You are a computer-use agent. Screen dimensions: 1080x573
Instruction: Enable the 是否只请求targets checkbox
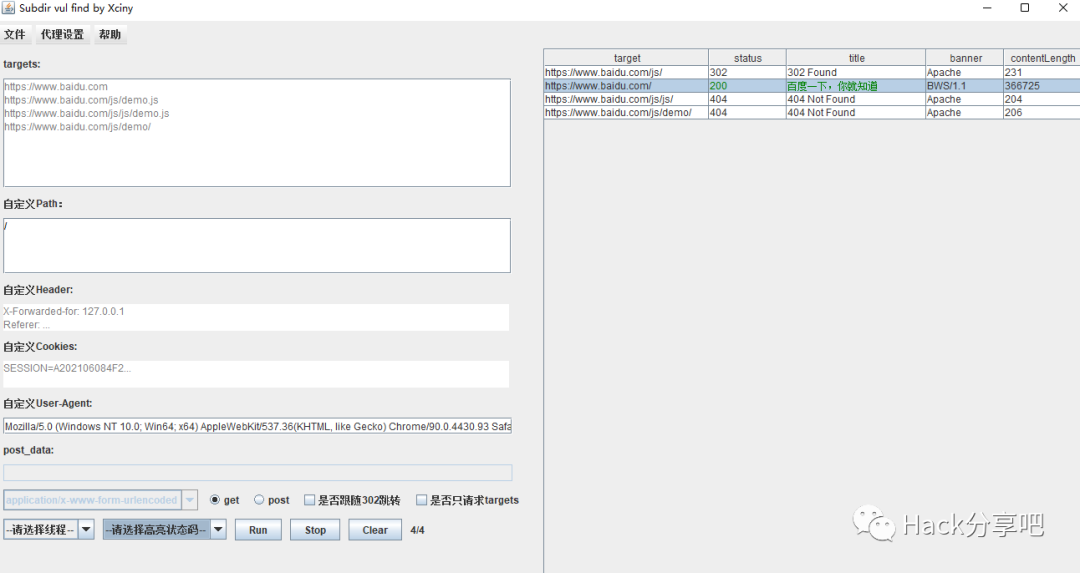(x=422, y=500)
